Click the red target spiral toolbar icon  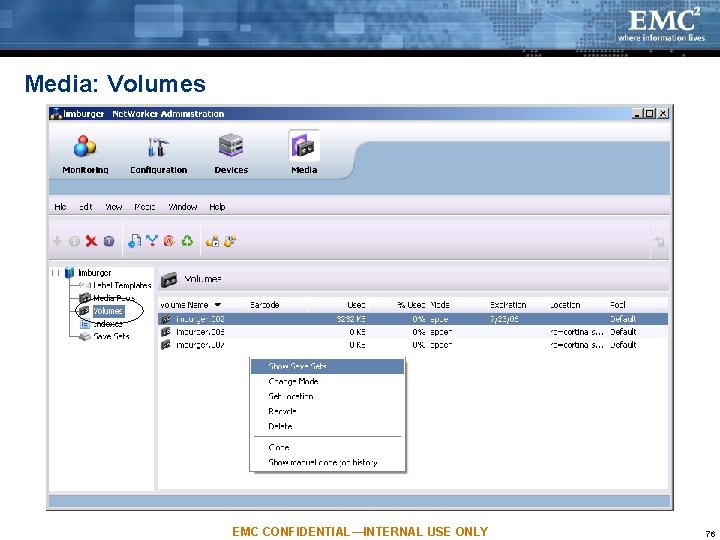point(169,241)
